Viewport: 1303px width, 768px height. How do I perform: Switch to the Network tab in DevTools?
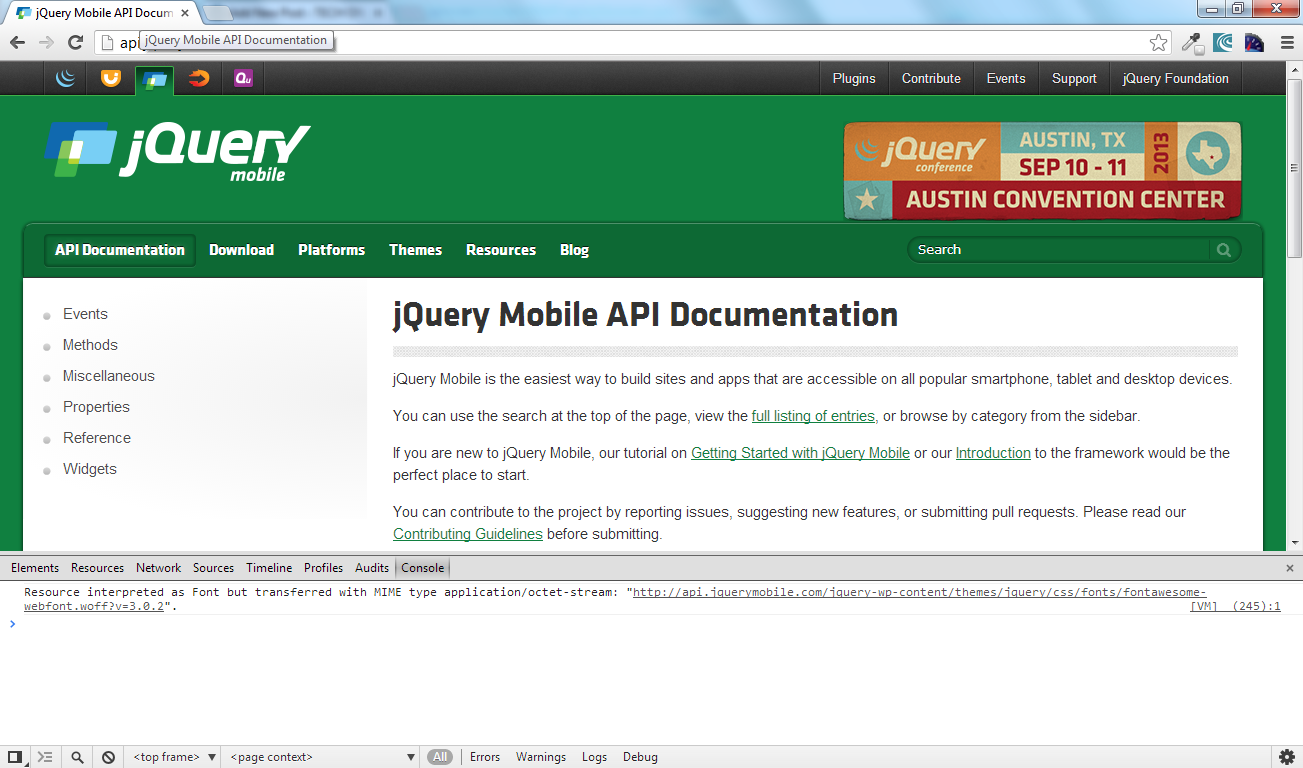tap(159, 567)
